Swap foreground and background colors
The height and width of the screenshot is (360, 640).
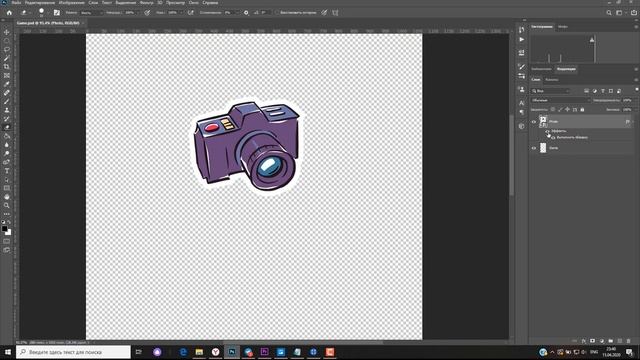(9, 222)
